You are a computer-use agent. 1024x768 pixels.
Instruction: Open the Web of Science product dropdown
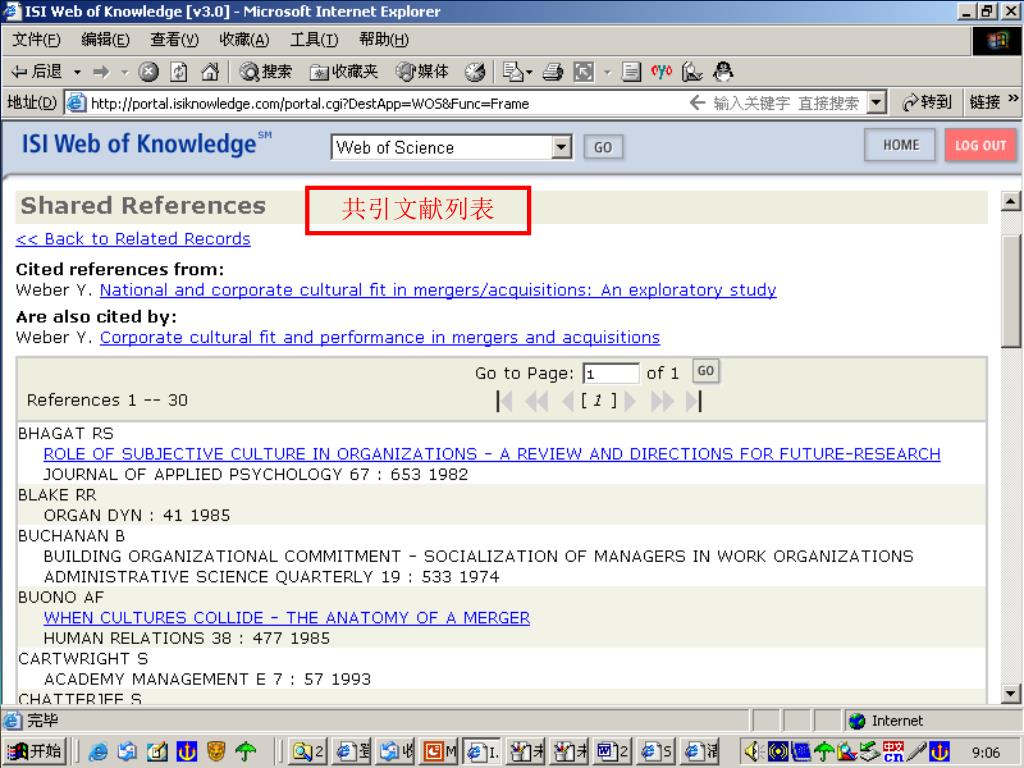click(x=451, y=147)
